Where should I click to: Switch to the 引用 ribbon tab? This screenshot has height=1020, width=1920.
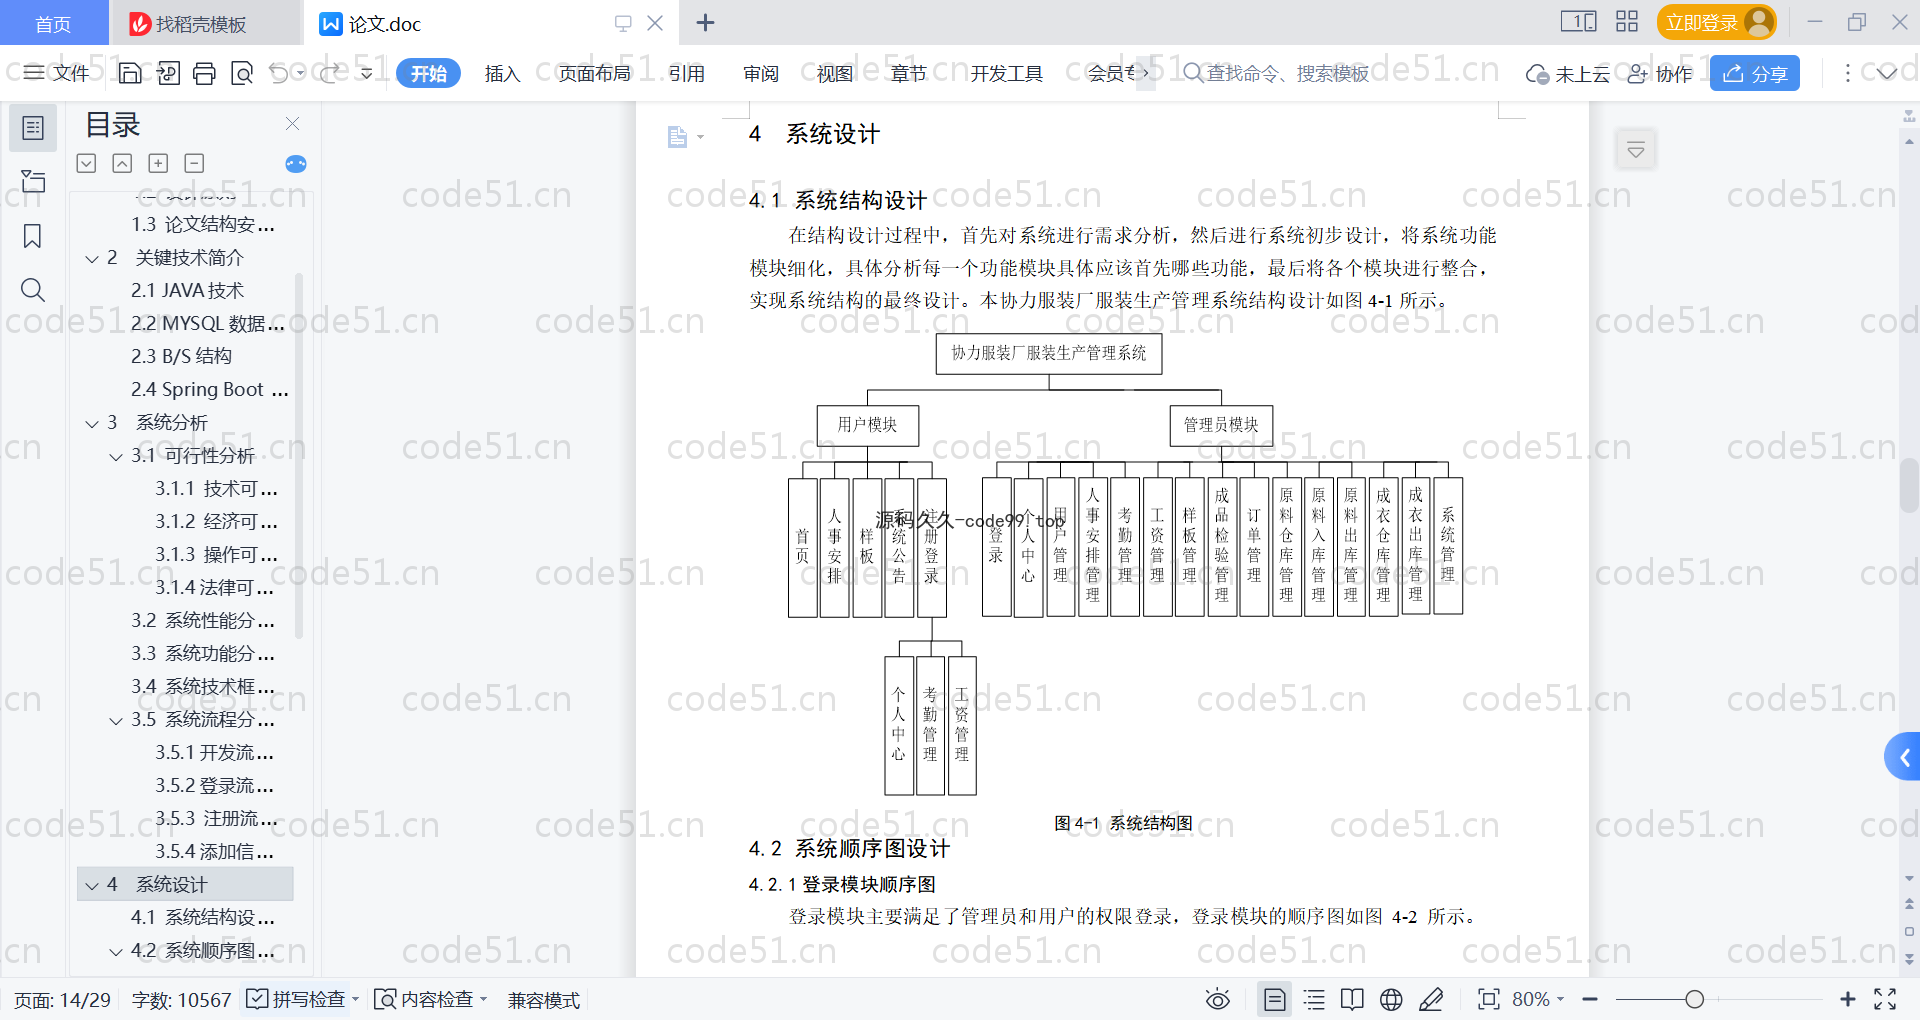pos(687,73)
